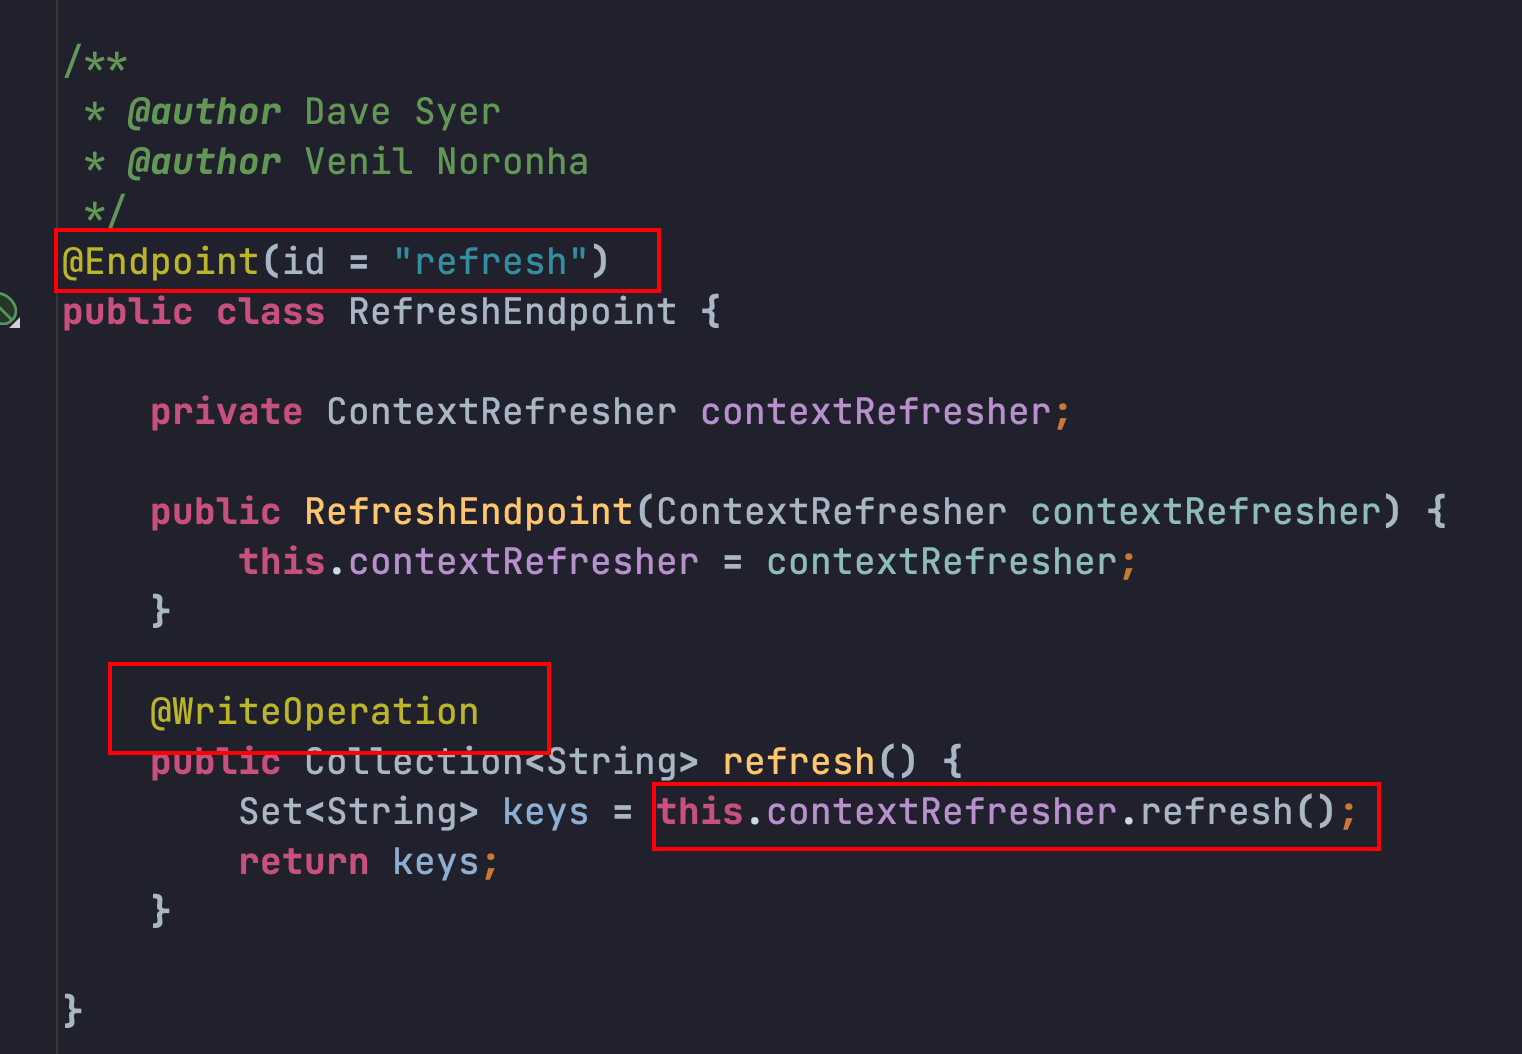Click the contextRefresher field name
Screen dimensions: 1522x1054
coord(875,412)
